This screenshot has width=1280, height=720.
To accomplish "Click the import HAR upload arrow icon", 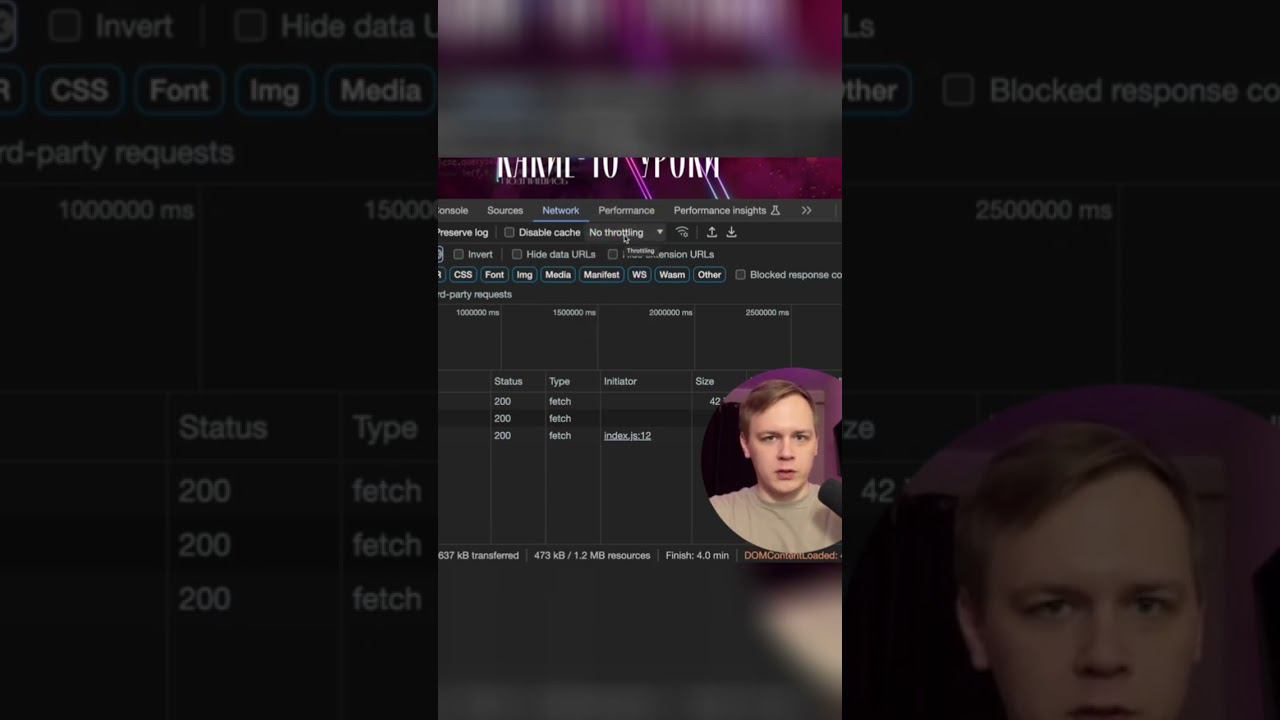I will (x=712, y=232).
